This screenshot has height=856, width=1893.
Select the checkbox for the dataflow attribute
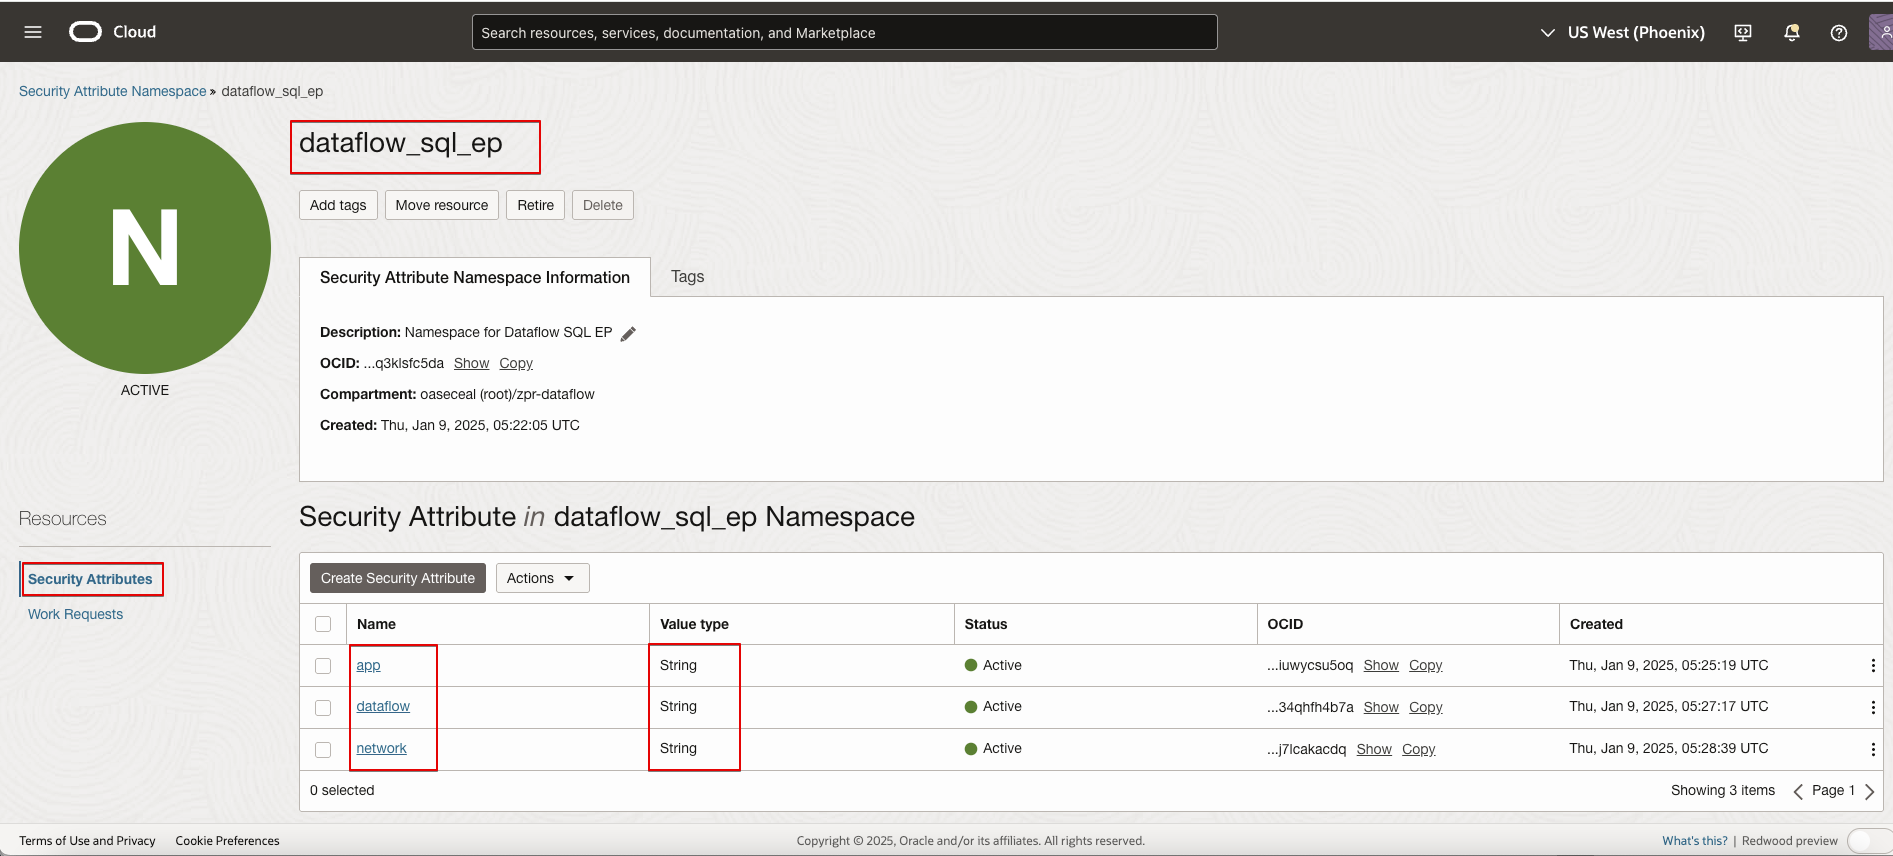[323, 708]
